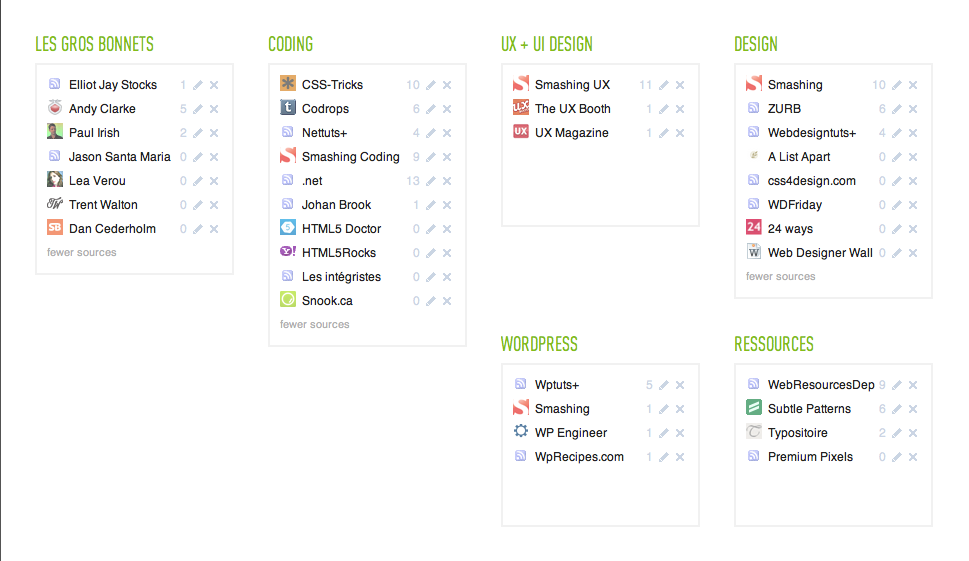Remove the CSS-Tricks source with its X
The height and width of the screenshot is (561, 969).
point(447,85)
